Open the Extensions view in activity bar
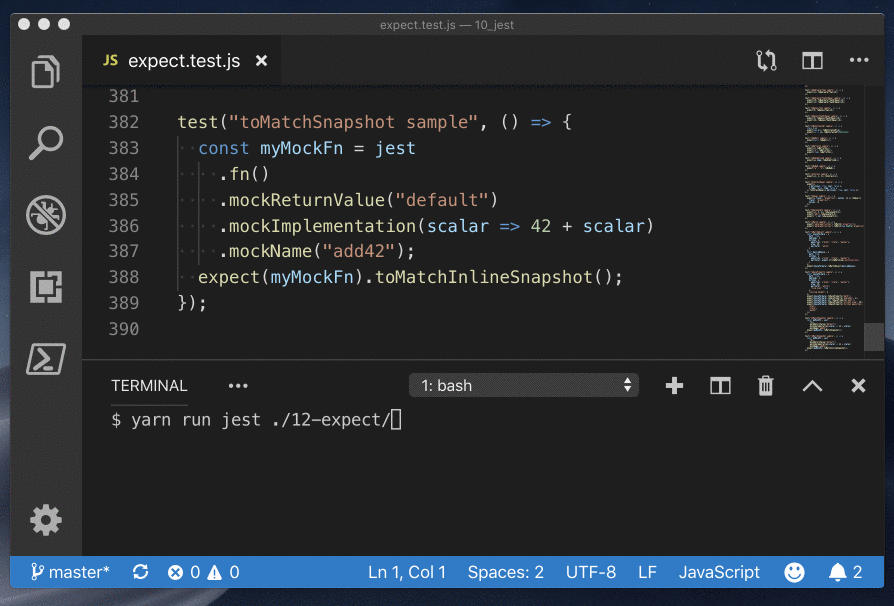The image size is (894, 606). 46,286
